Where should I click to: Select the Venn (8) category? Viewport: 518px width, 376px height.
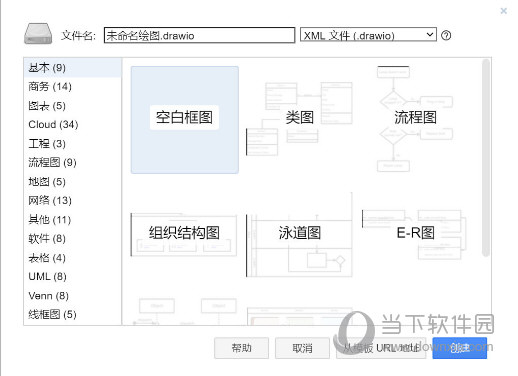tap(73, 296)
